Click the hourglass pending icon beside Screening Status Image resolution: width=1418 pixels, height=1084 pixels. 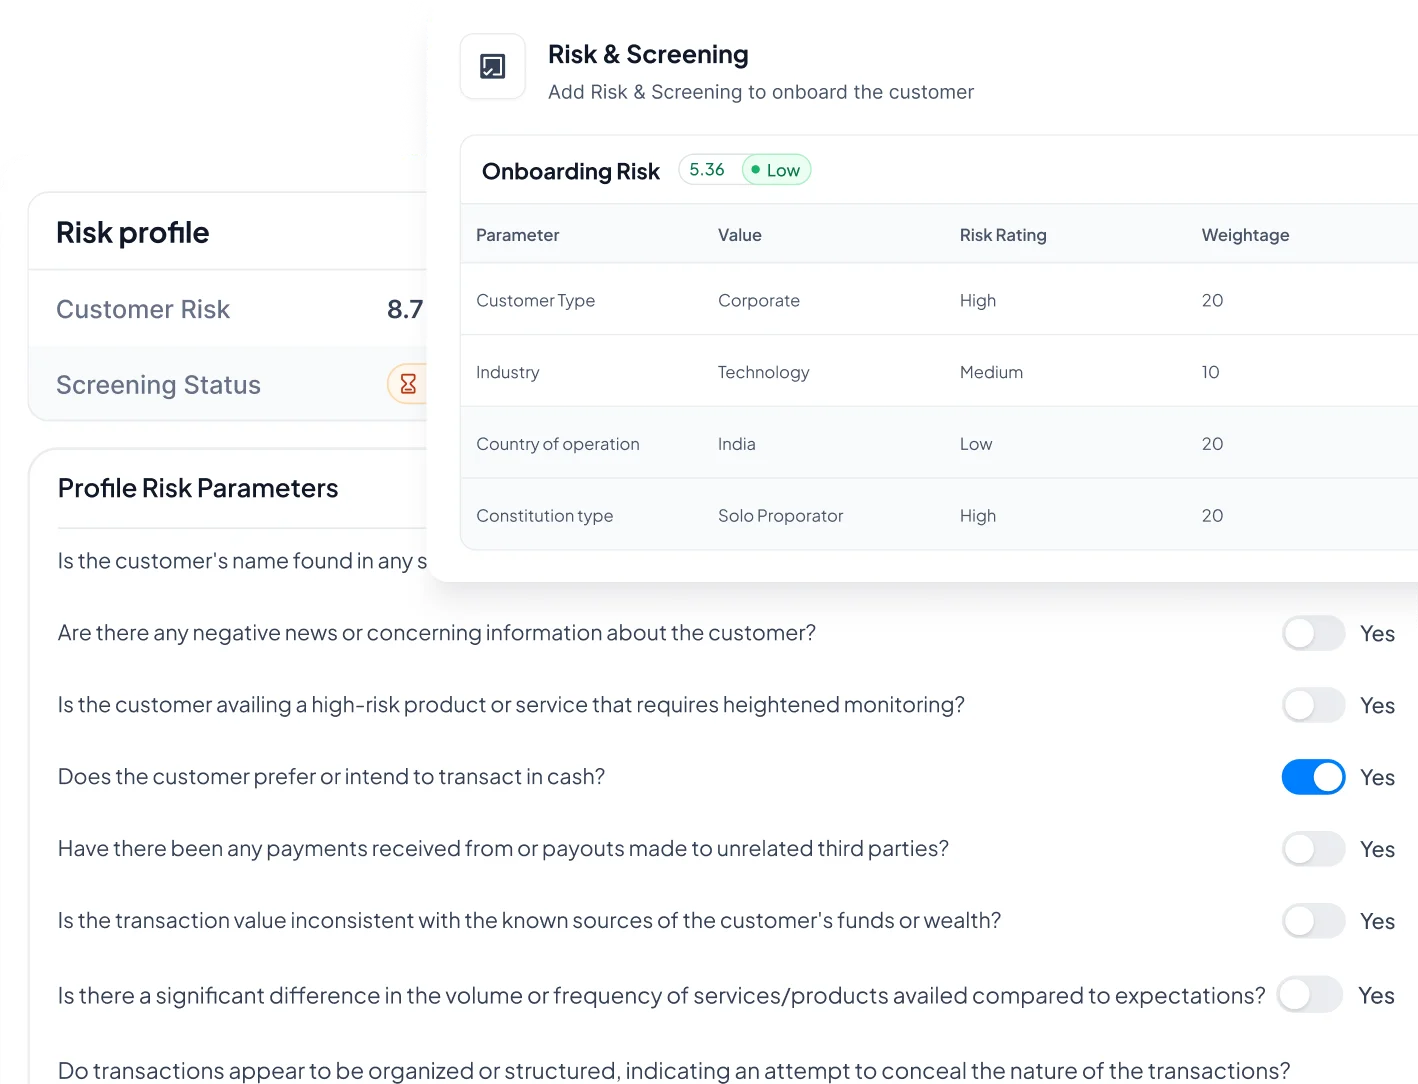[x=408, y=384]
